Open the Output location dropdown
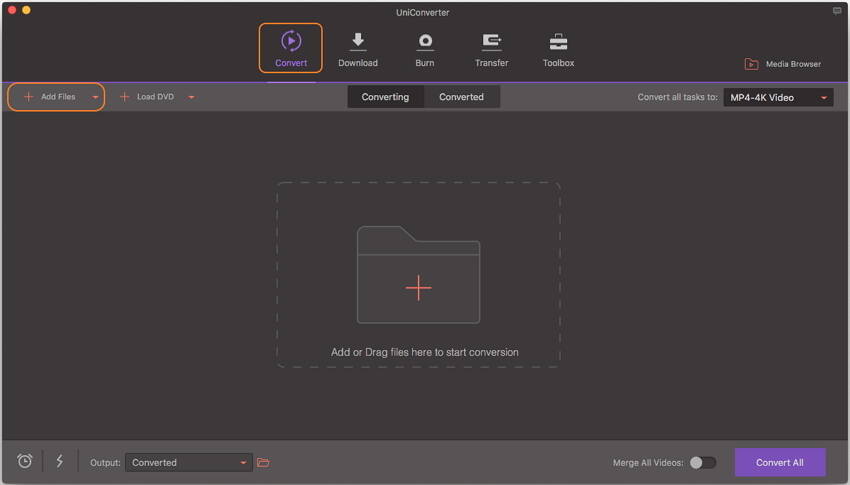The image size is (850, 485). coord(189,462)
